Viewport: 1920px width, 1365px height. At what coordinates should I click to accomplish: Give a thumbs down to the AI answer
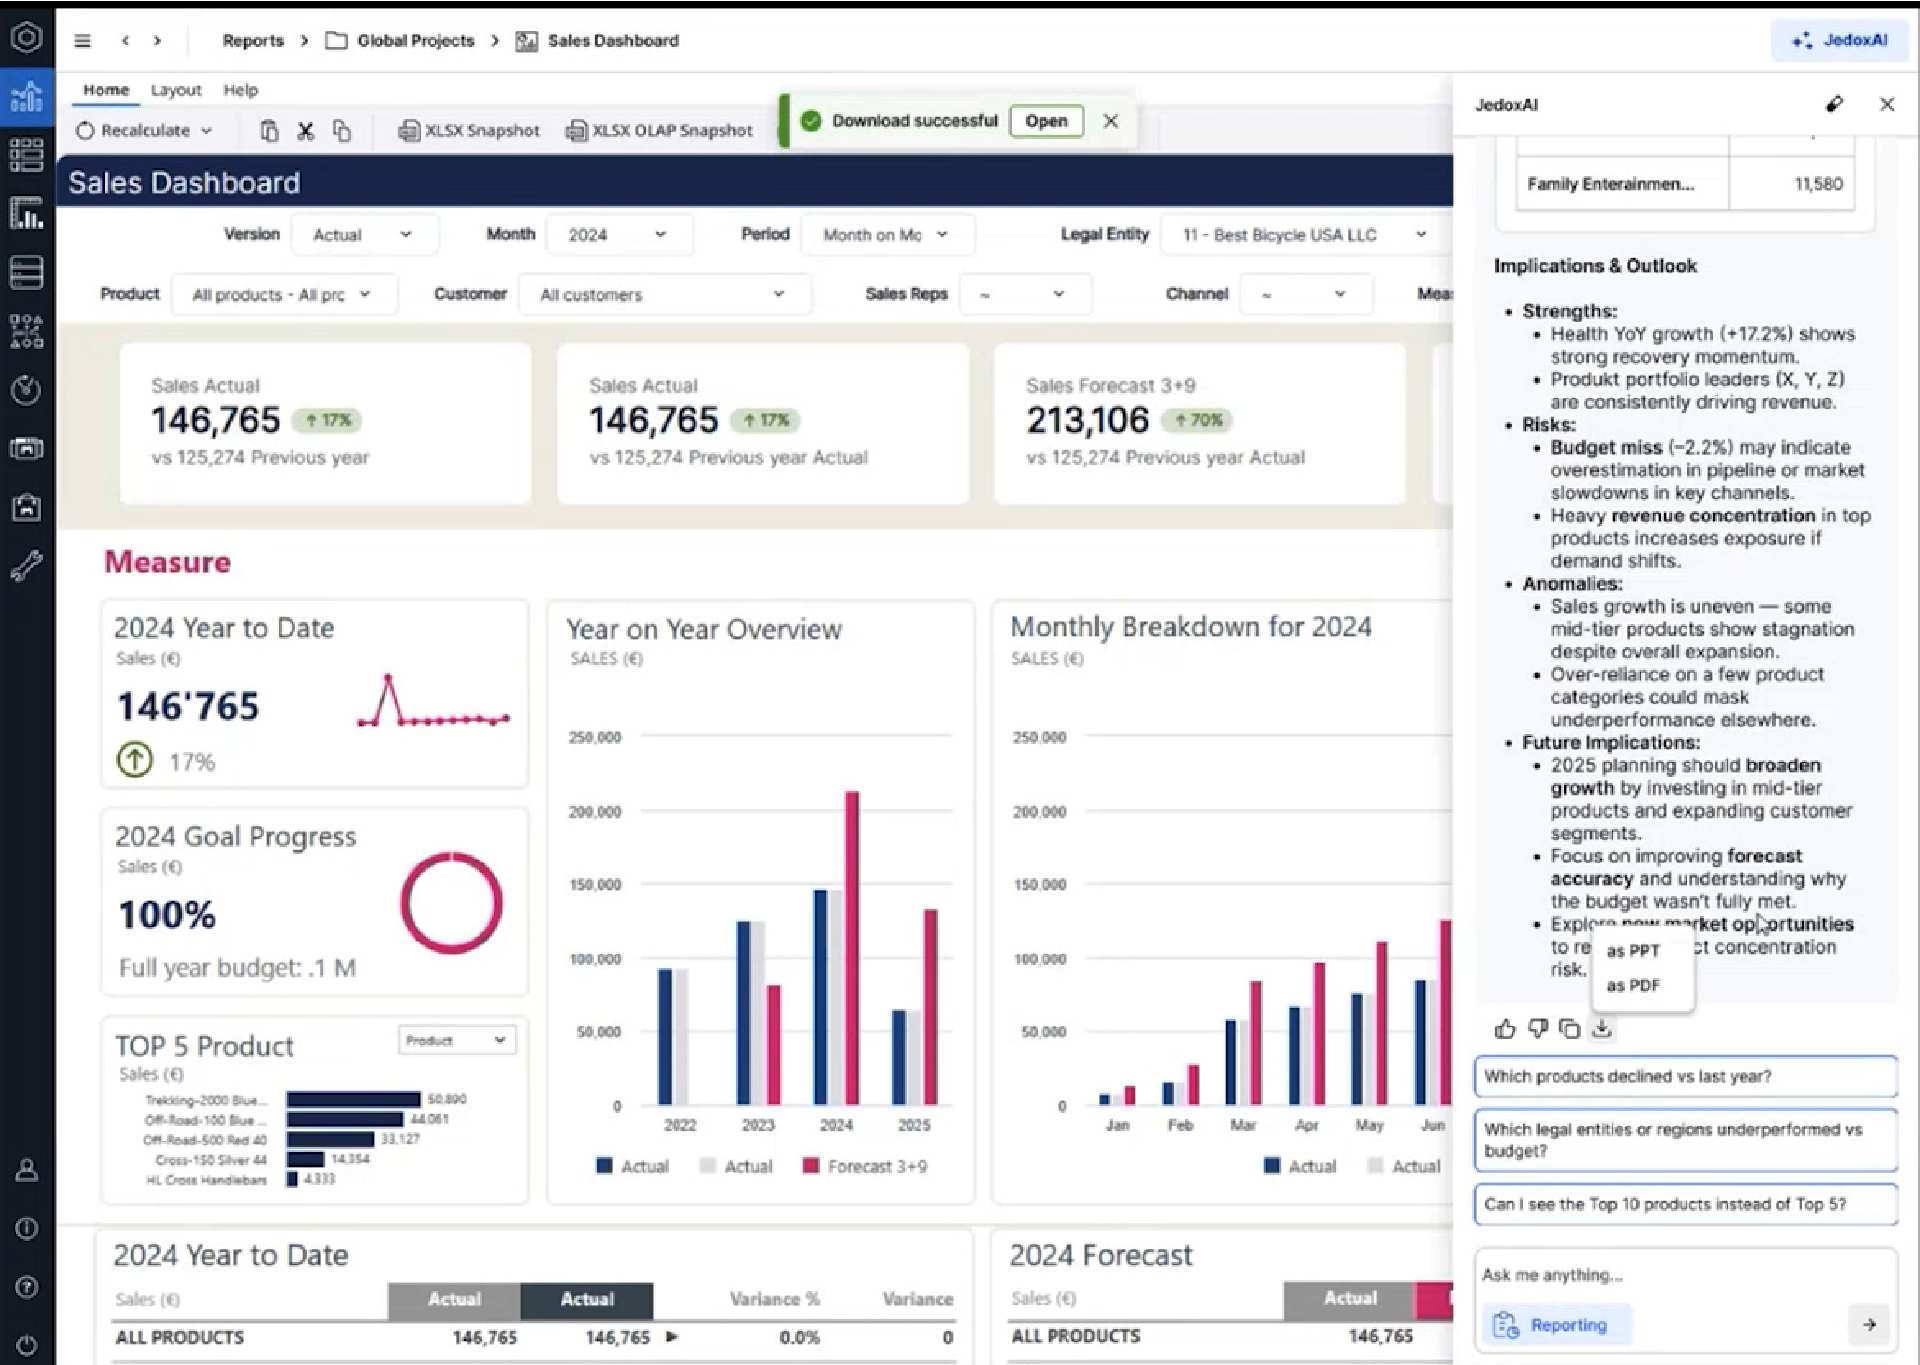[1538, 1030]
